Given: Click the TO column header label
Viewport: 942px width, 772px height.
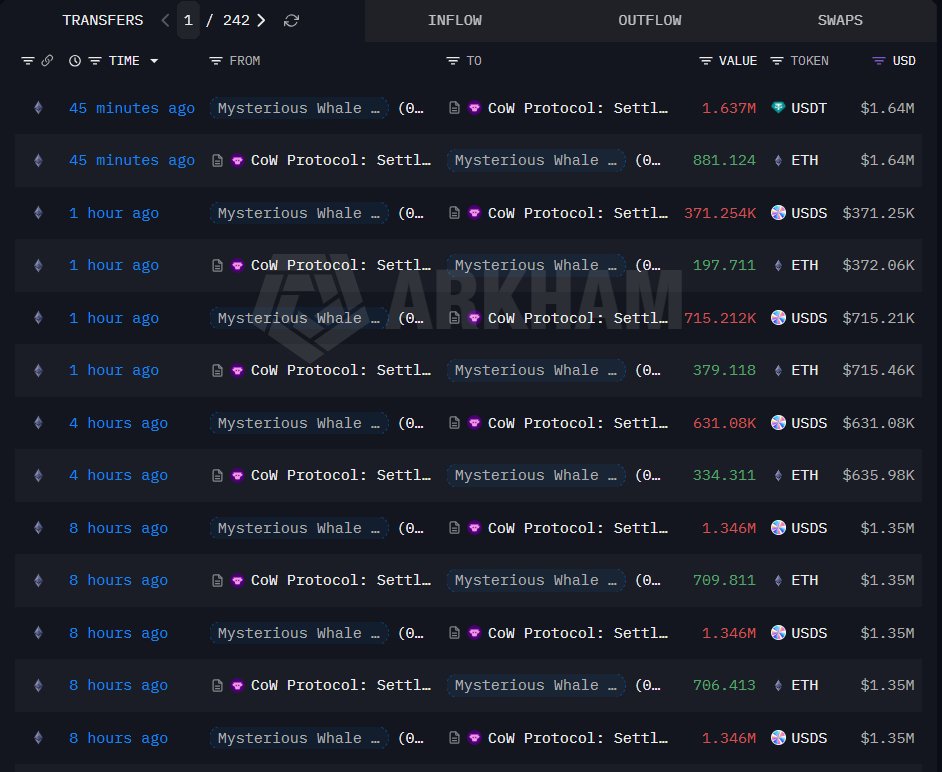Looking at the screenshot, I should coord(474,61).
